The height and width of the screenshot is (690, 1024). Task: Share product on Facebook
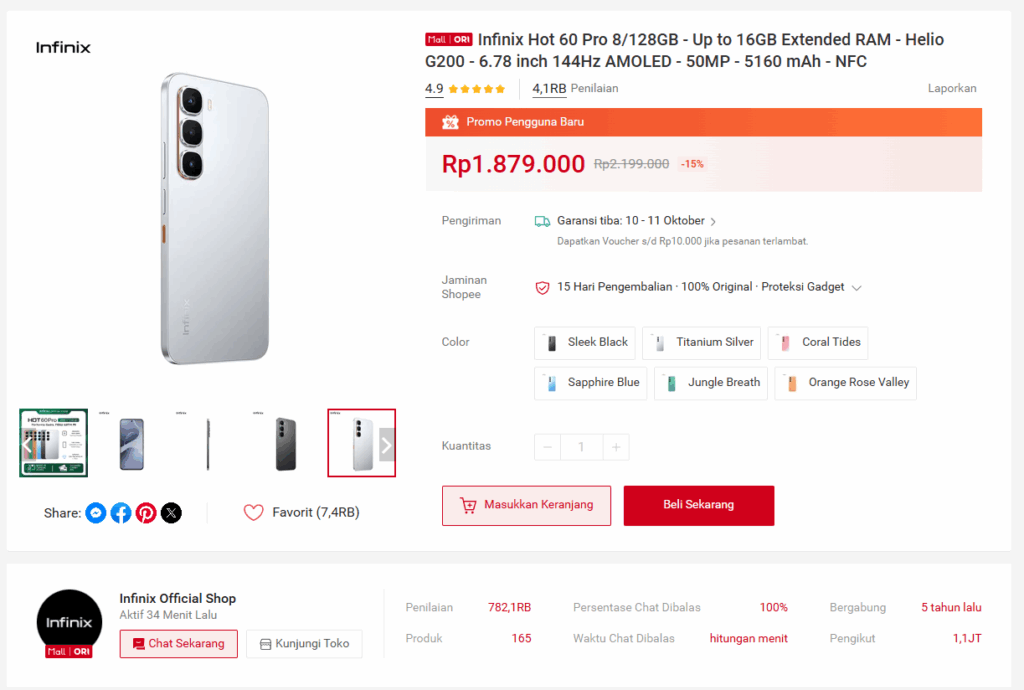(x=121, y=513)
